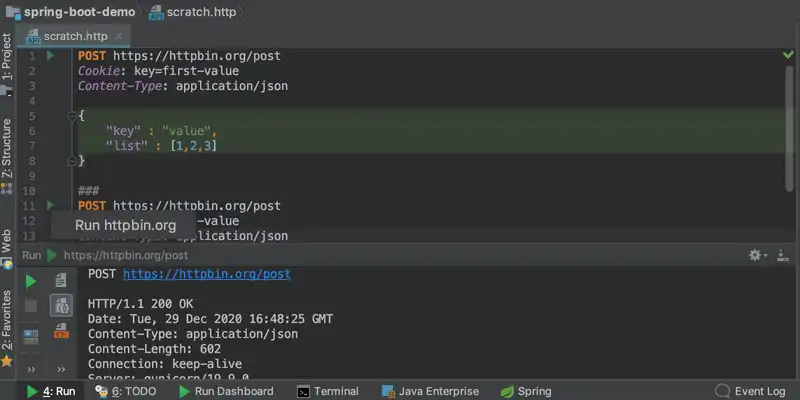Open the Terminal tool window tab
This screenshot has width=800, height=400.
tap(328, 391)
